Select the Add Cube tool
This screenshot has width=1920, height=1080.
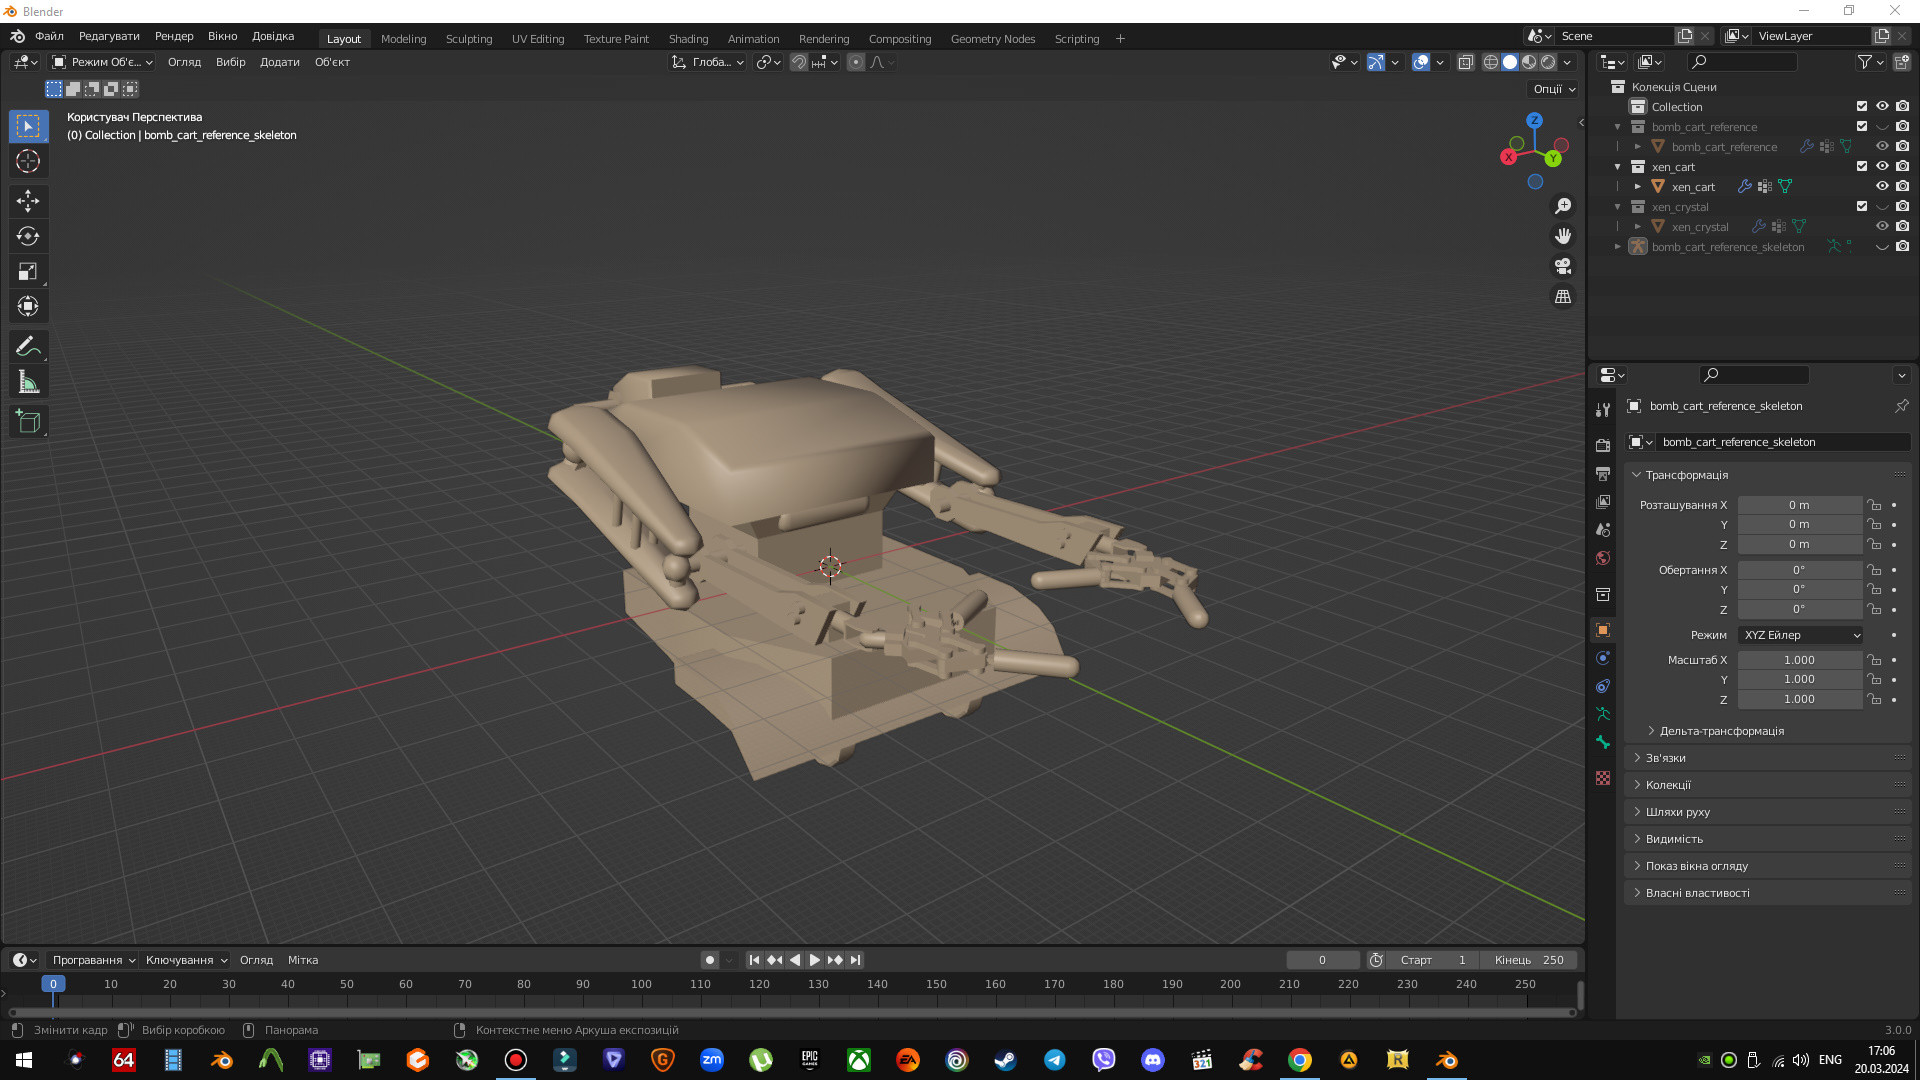(28, 421)
